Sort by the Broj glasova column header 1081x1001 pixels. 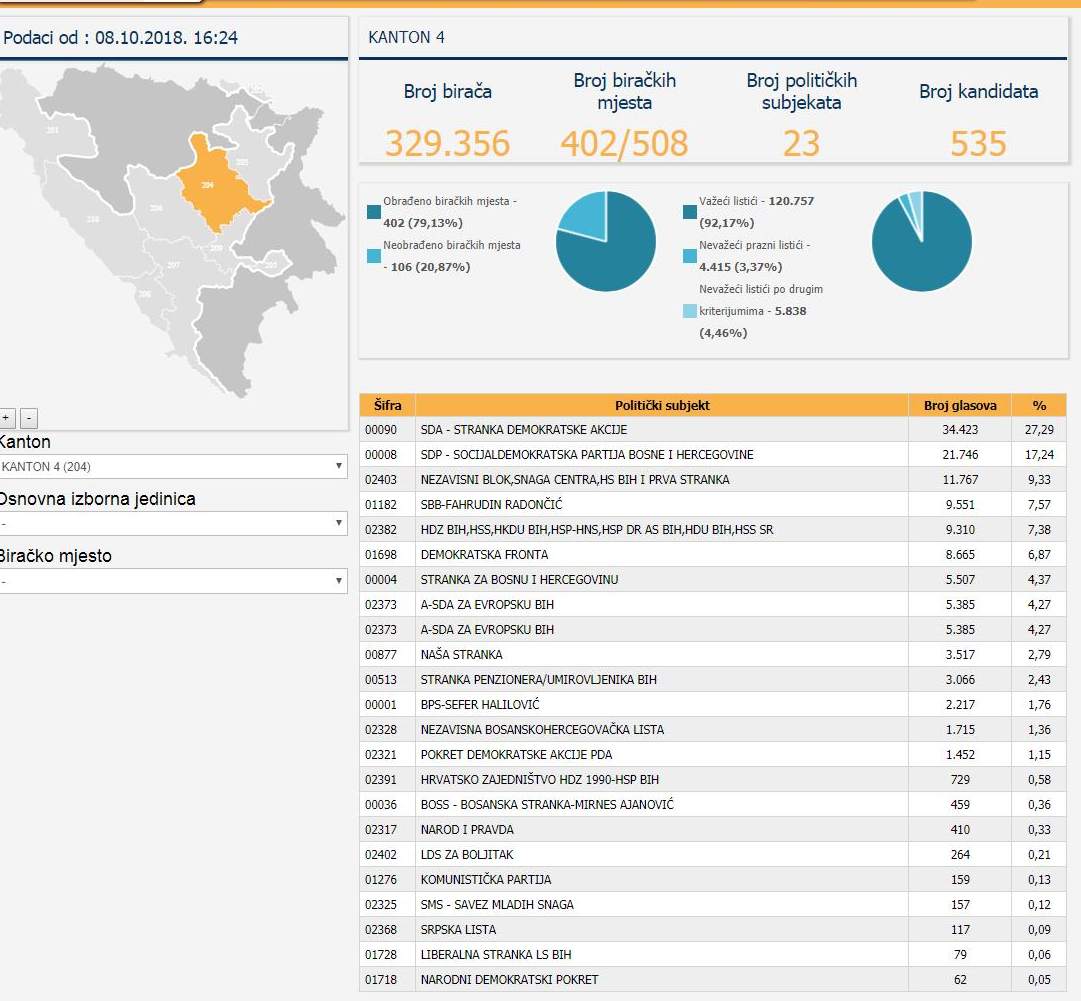click(x=960, y=405)
